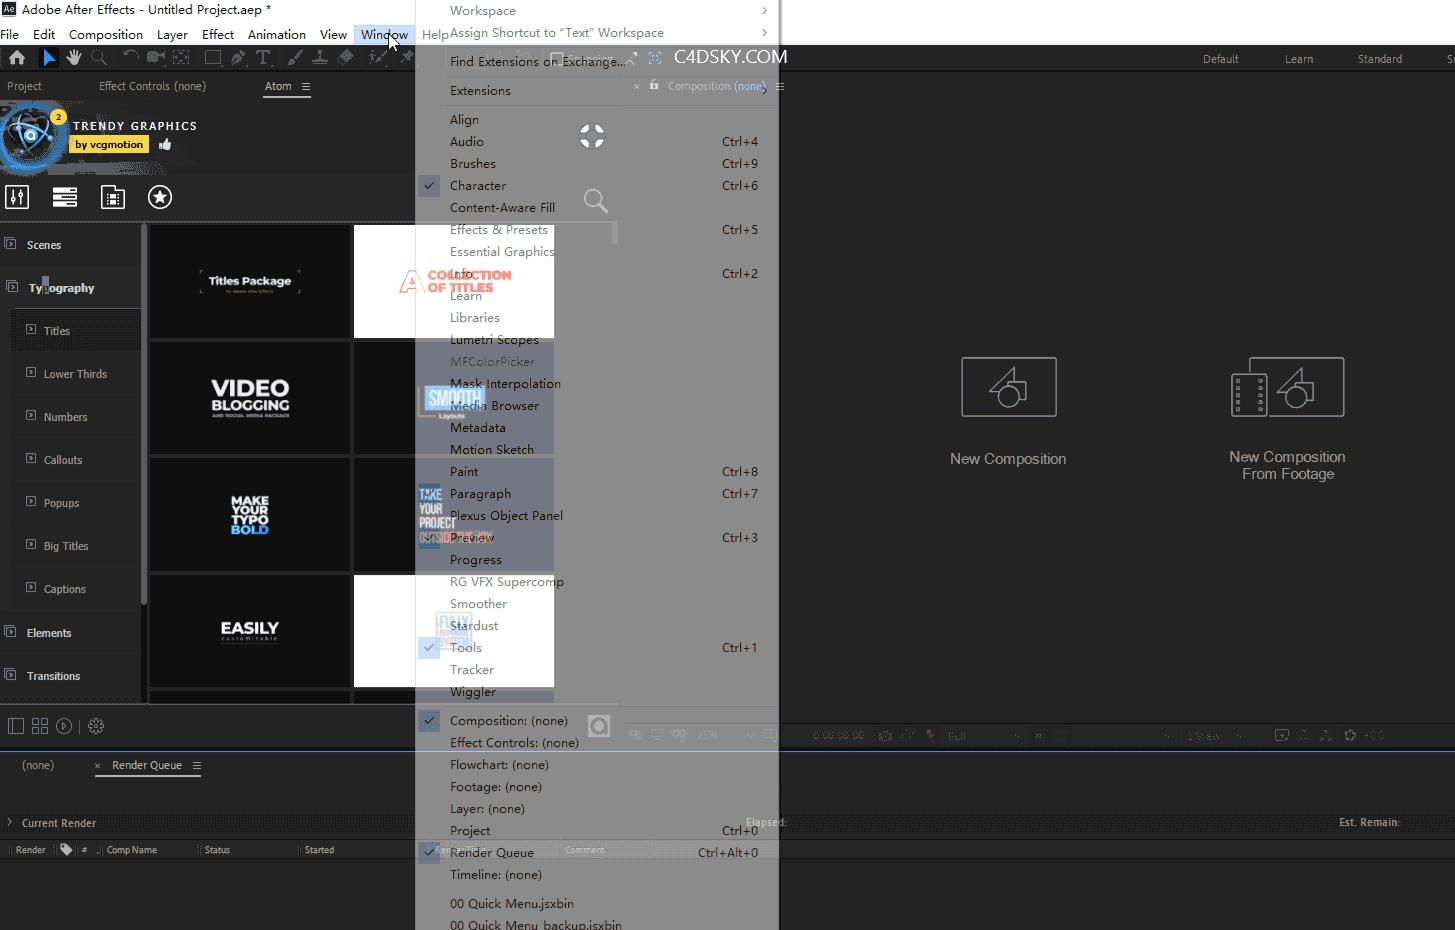This screenshot has height=930, width=1455.
Task: Select the Brush tool
Action: 295,58
